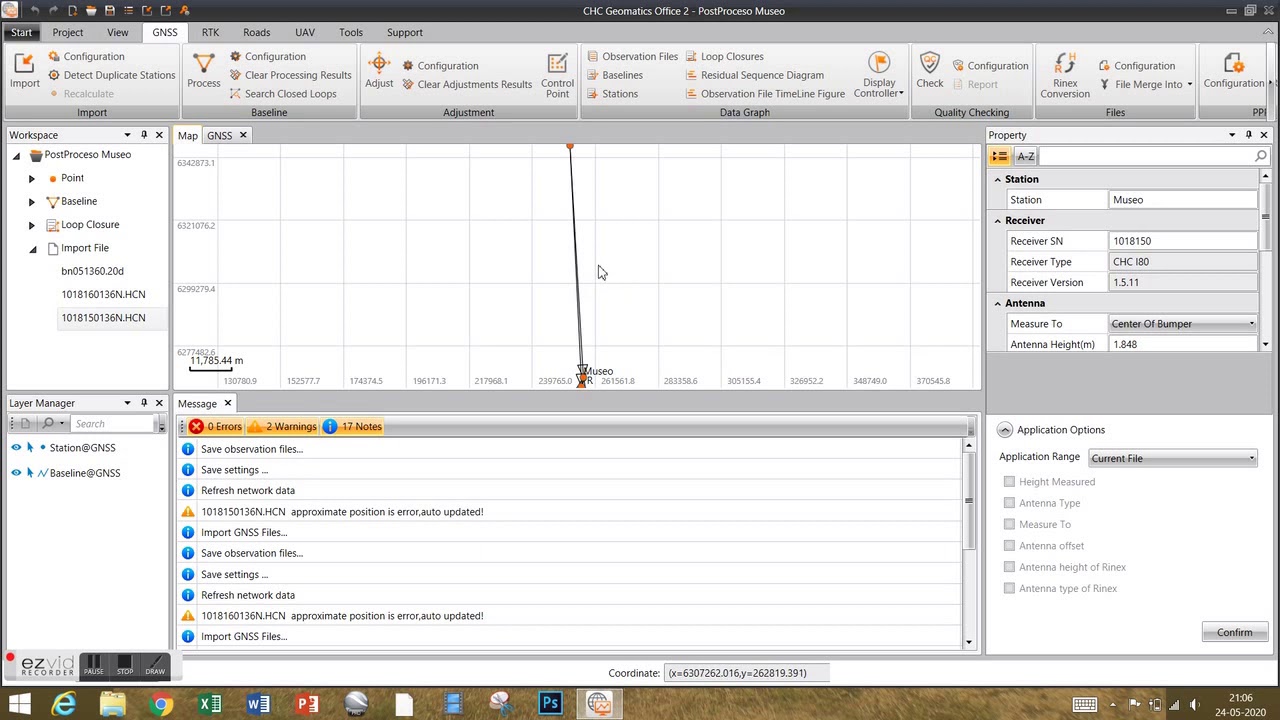Open the Tools ribbon tab

[350, 32]
